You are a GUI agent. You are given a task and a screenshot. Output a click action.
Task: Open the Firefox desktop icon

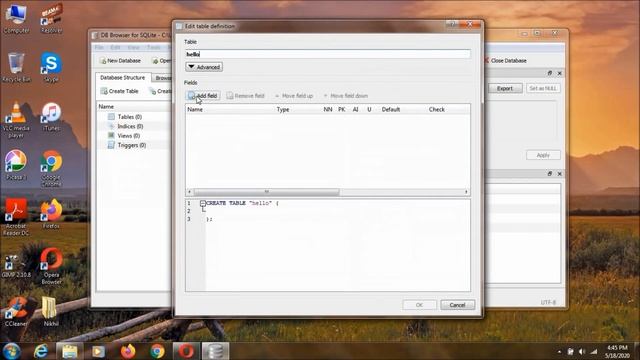pyautogui.click(x=51, y=214)
